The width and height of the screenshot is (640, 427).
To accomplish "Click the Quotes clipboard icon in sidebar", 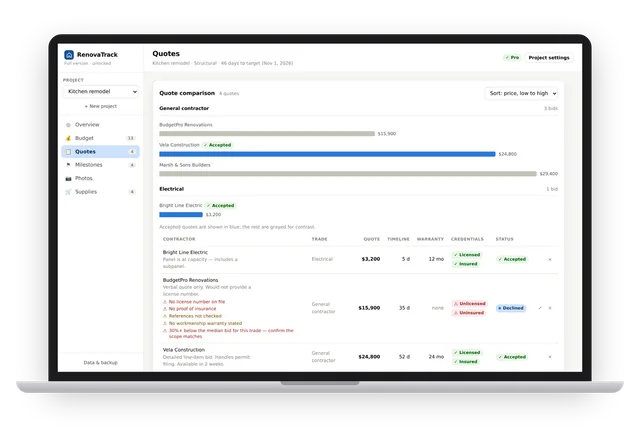I will (68, 152).
